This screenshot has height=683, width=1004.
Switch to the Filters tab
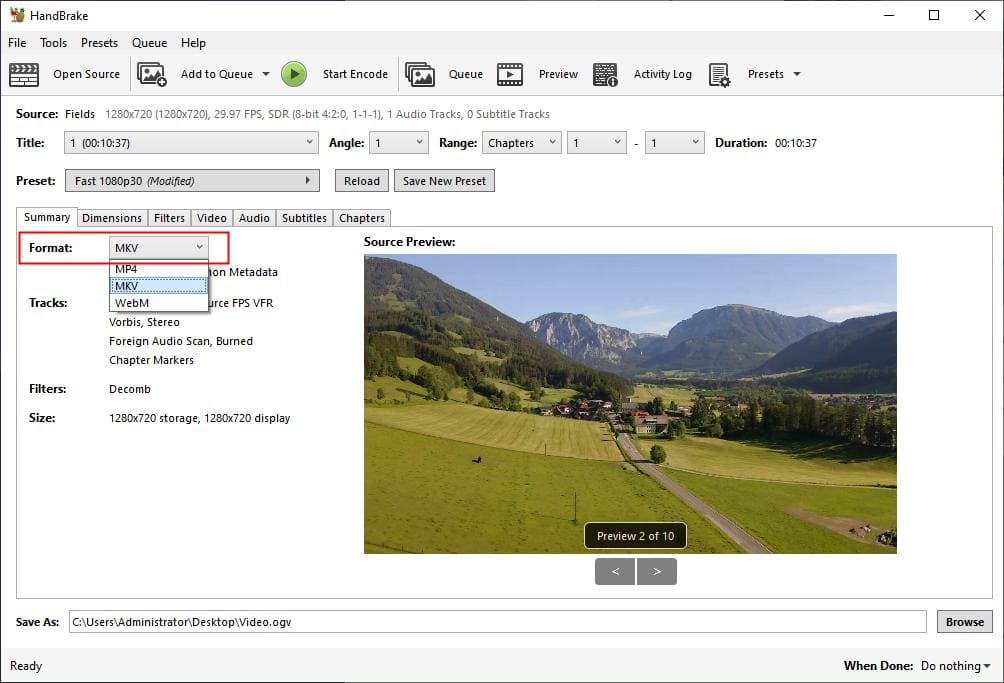(x=169, y=218)
